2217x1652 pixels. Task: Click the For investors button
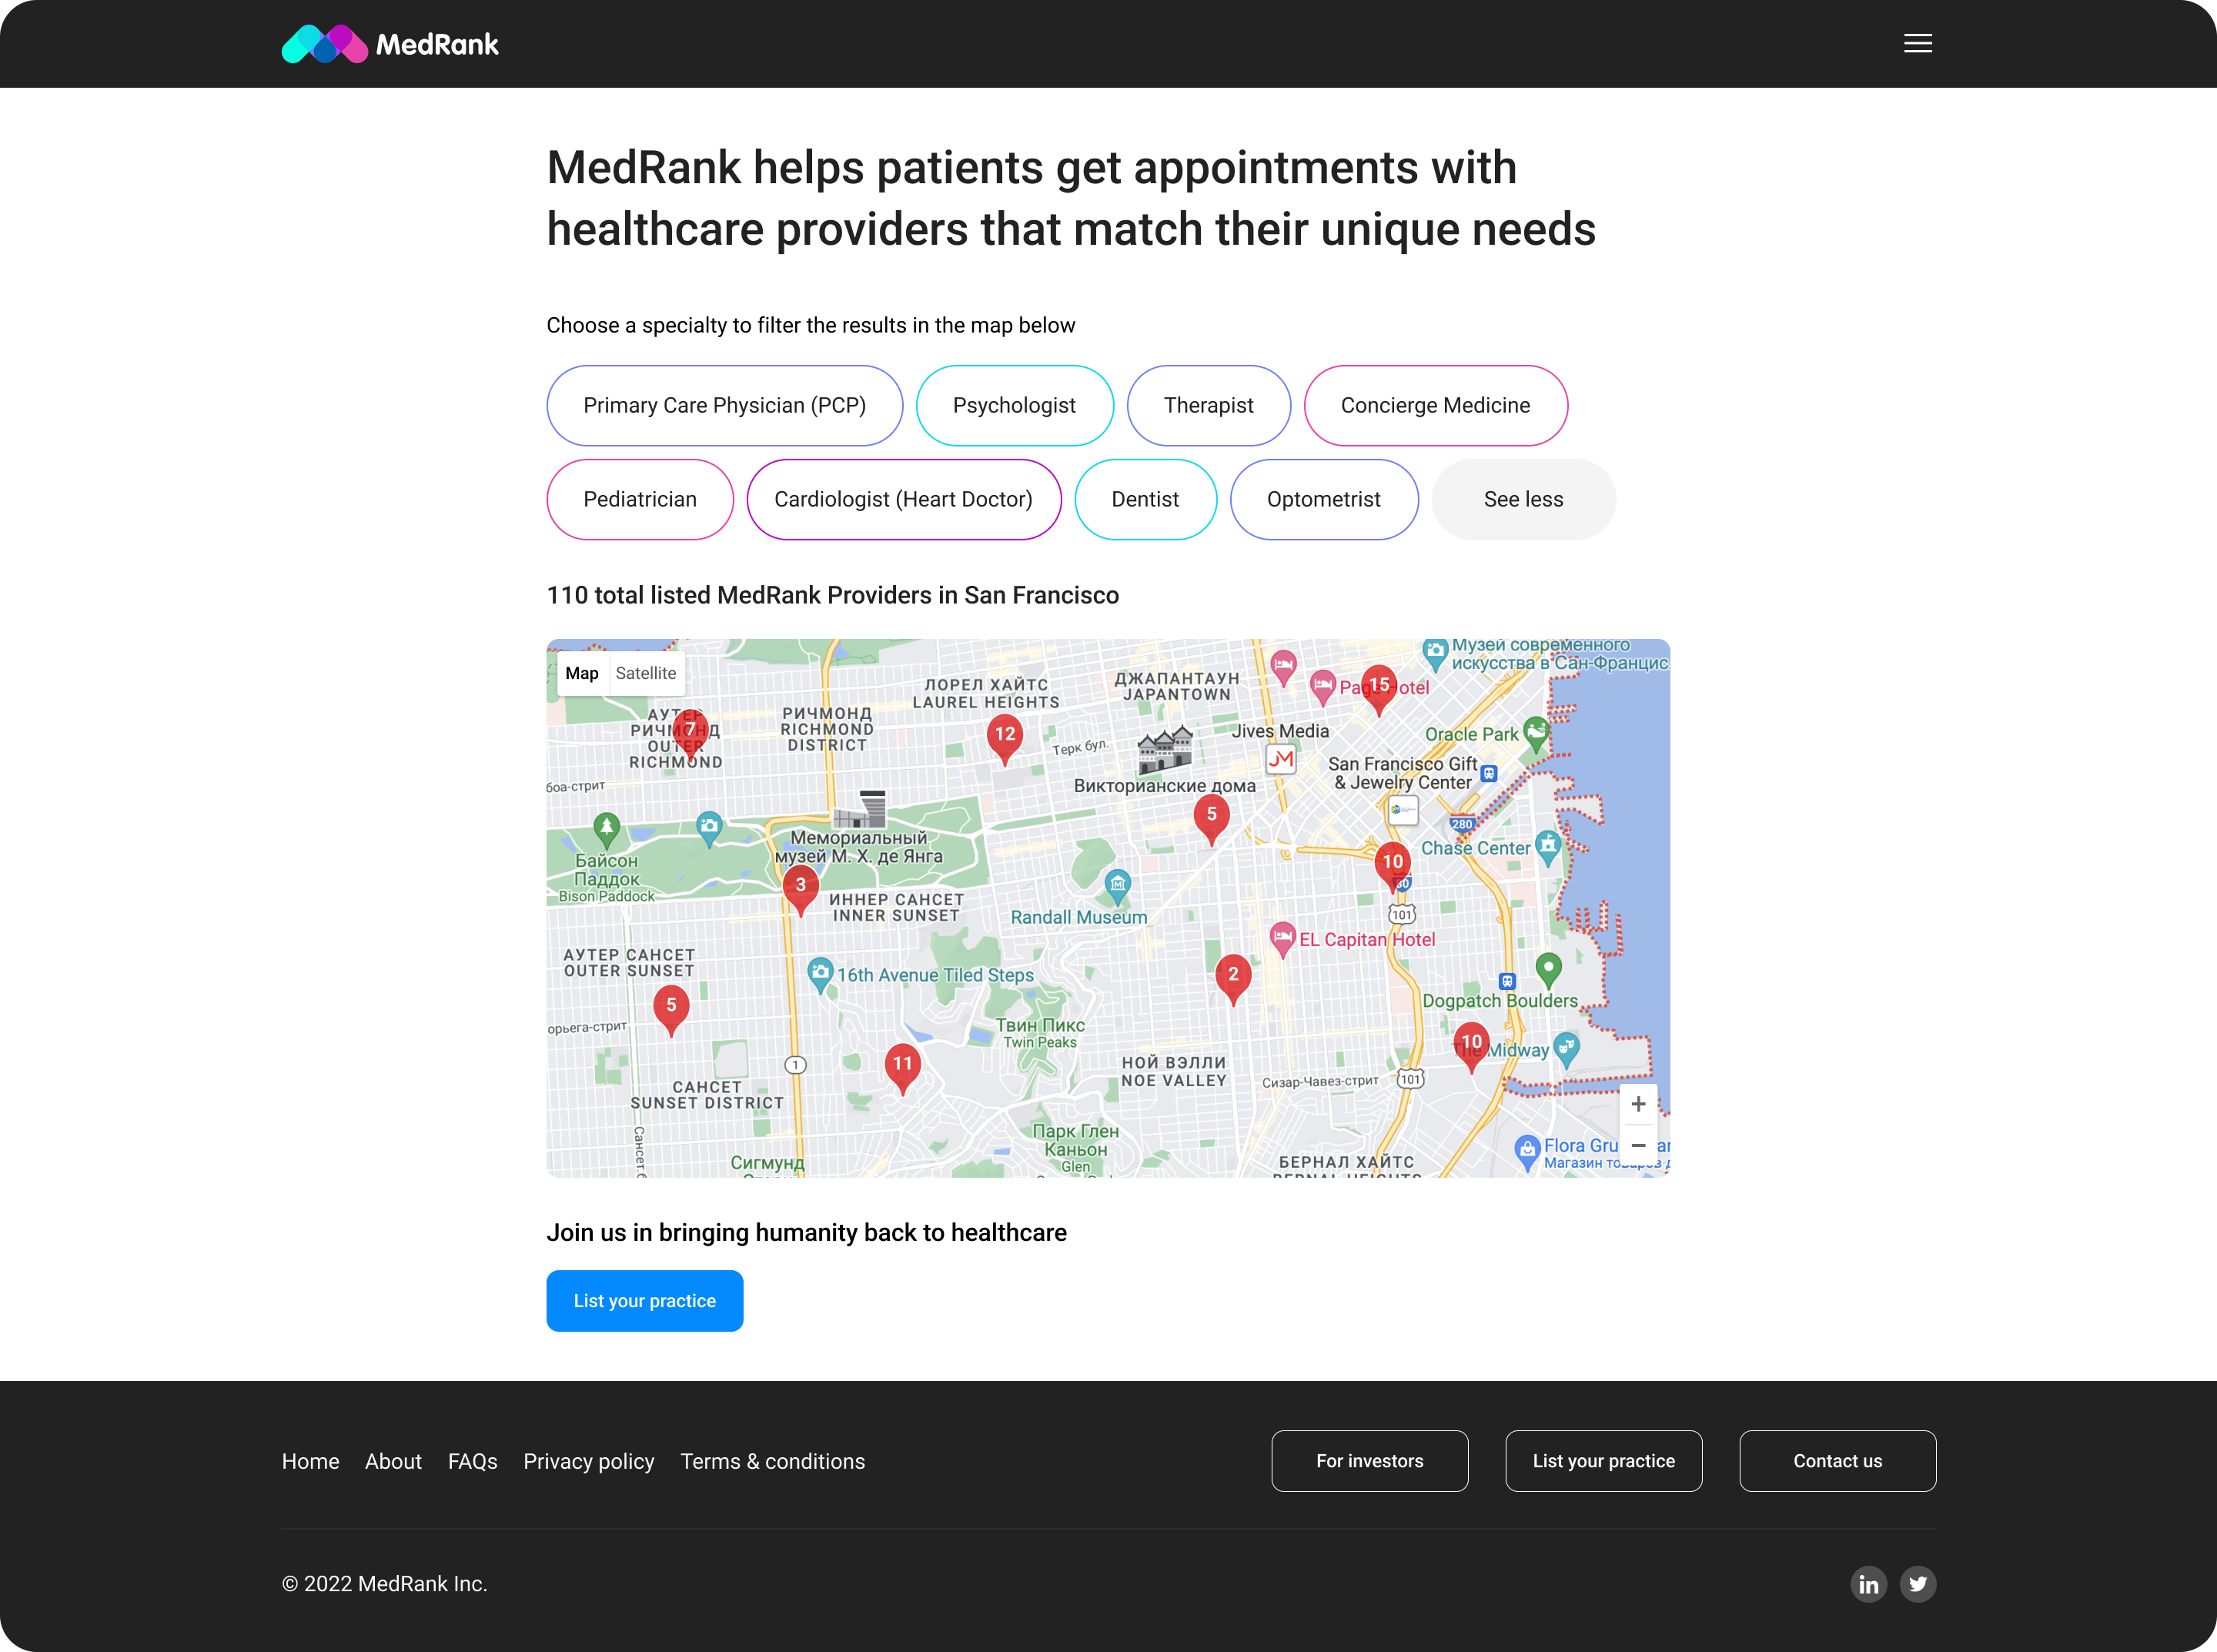[1369, 1461]
